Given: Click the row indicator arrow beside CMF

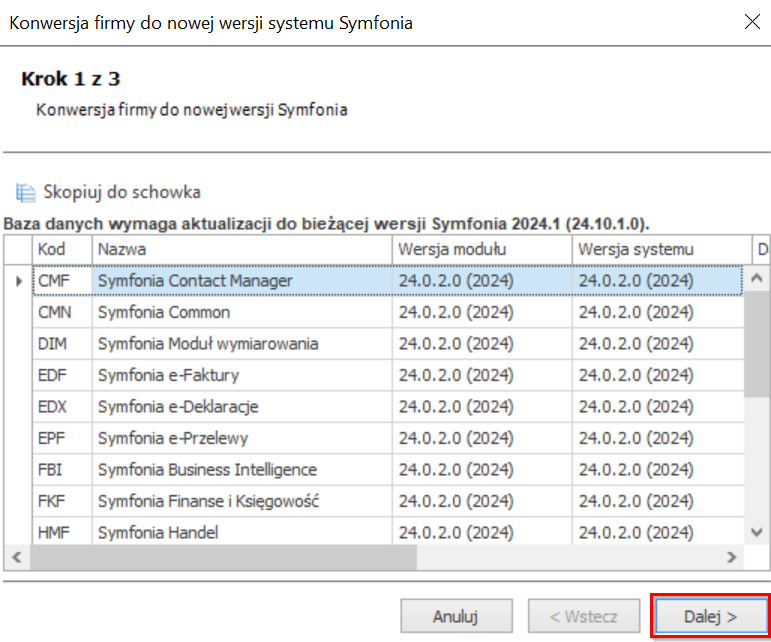Looking at the screenshot, I should click(x=19, y=281).
